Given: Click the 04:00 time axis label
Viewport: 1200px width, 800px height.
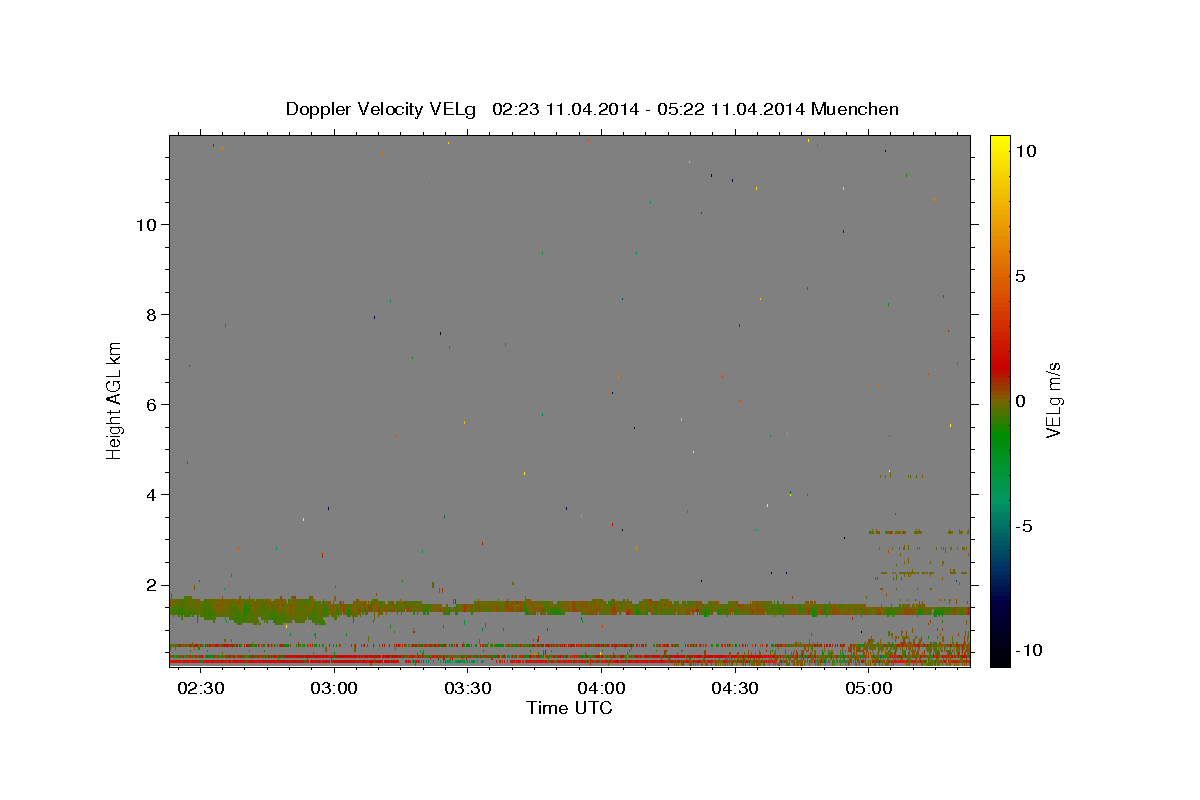Looking at the screenshot, I should pyautogui.click(x=602, y=689).
